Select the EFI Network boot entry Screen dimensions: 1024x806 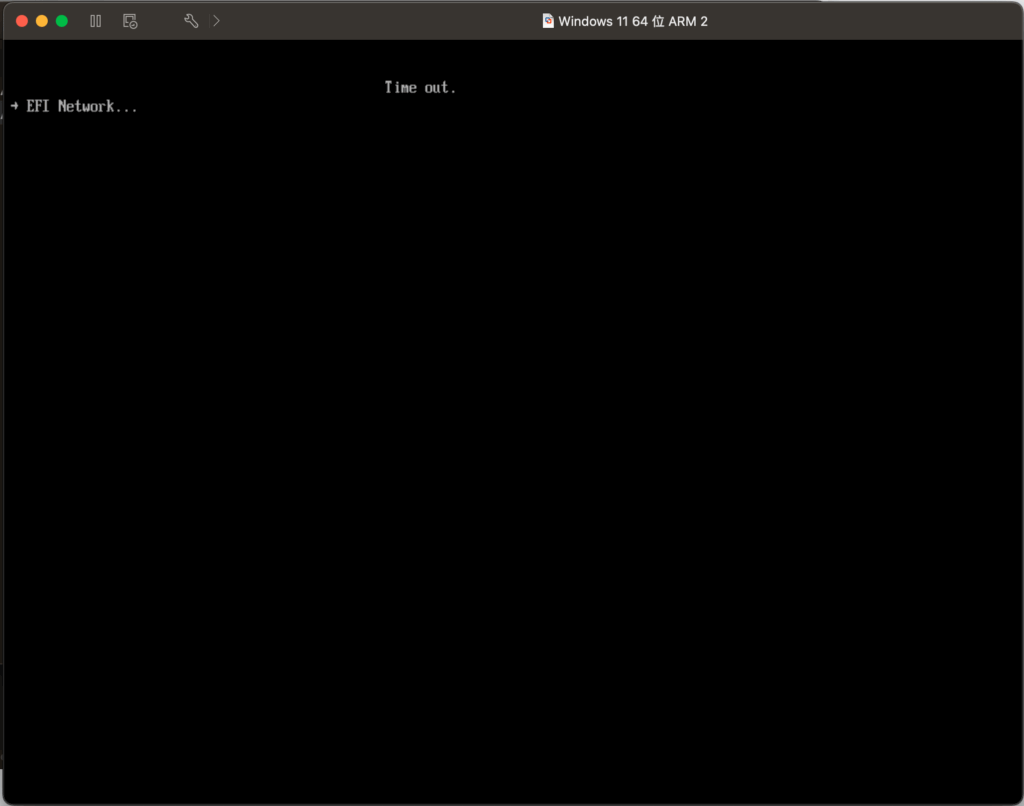pos(82,106)
